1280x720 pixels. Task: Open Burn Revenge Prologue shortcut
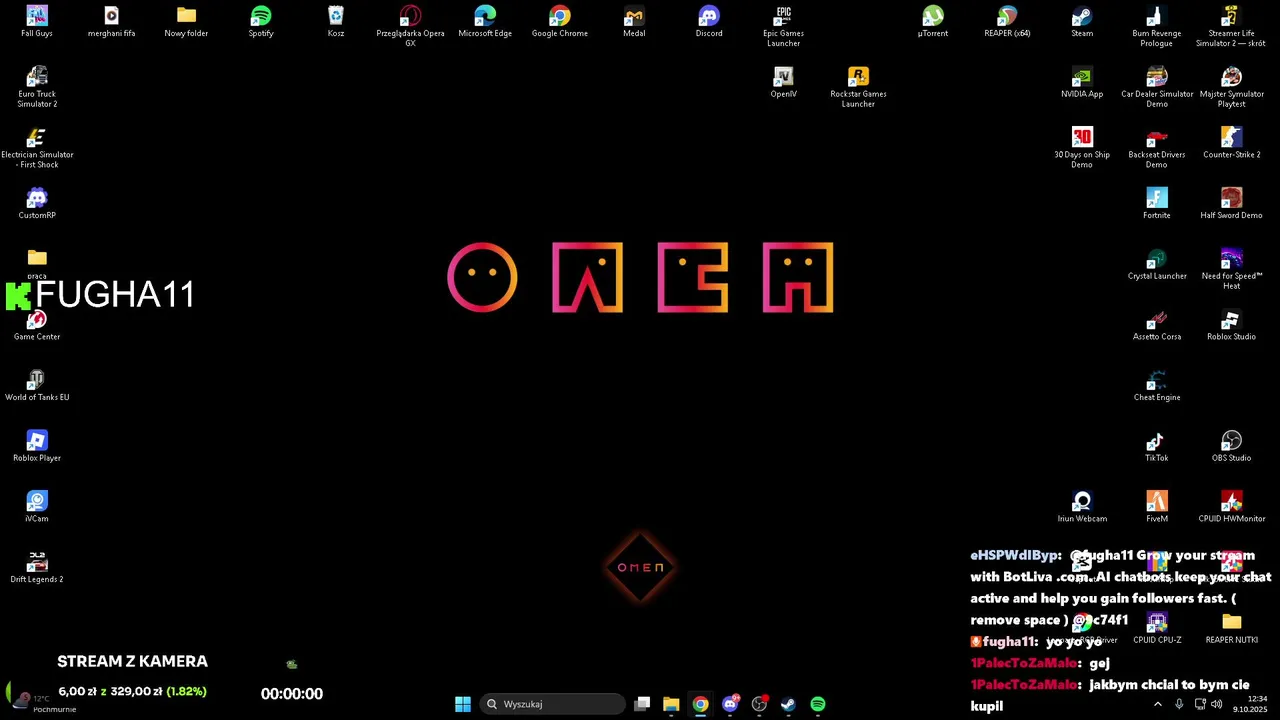pos(1157,26)
